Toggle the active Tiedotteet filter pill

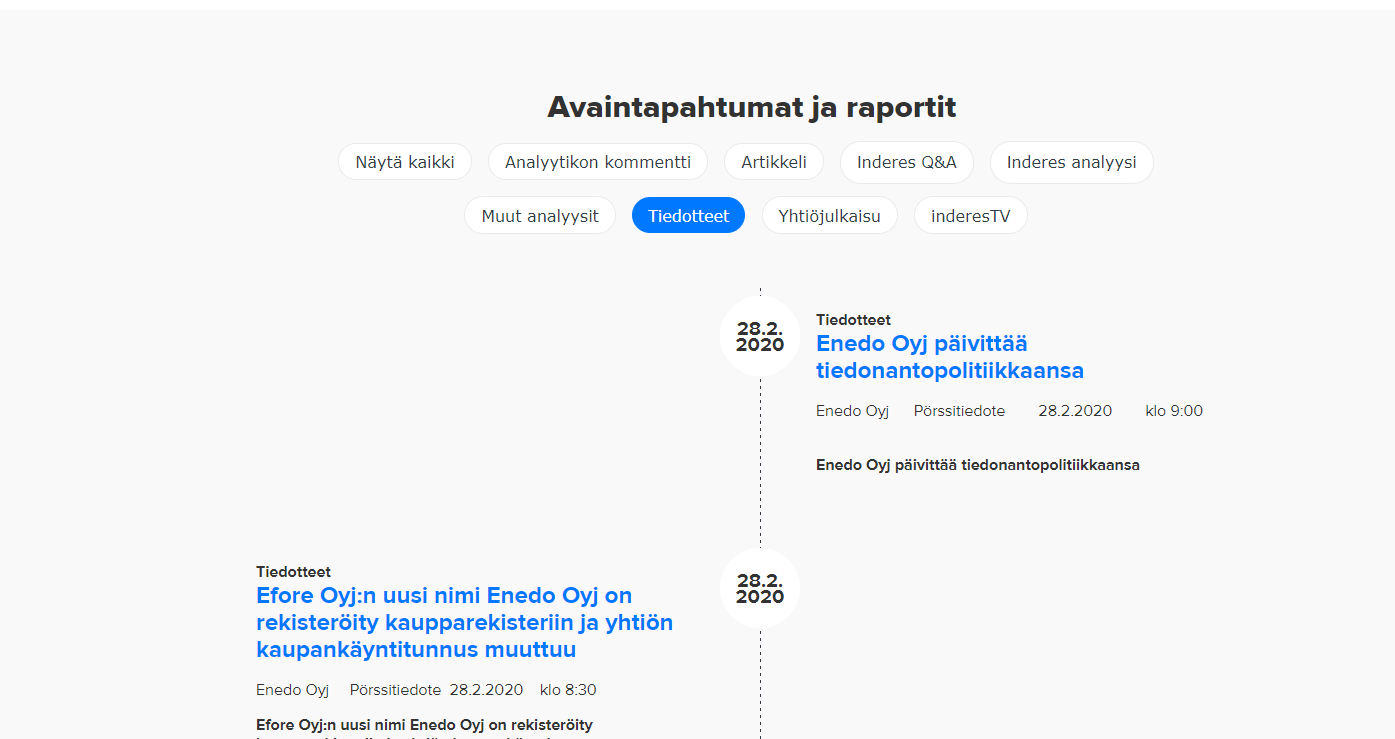coord(688,215)
